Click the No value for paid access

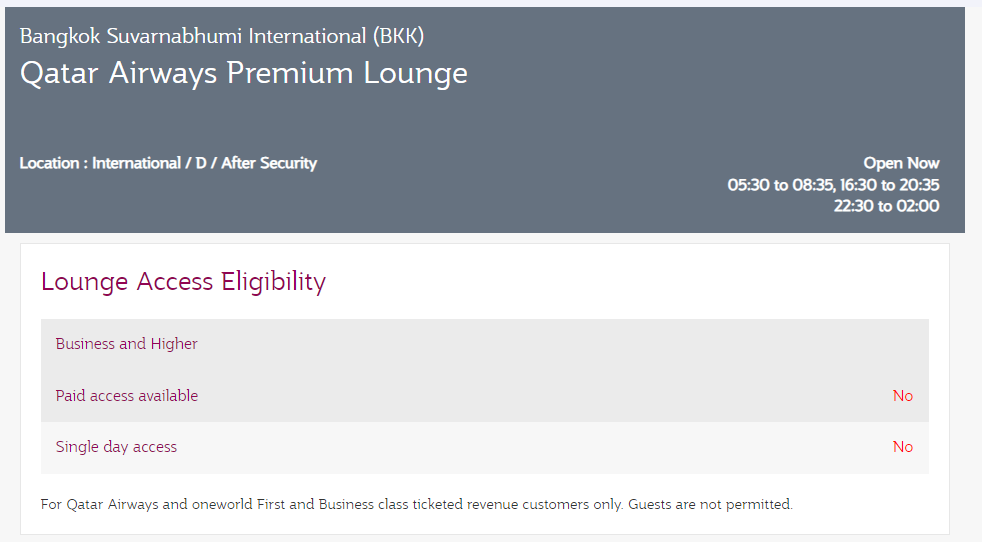[x=902, y=396]
